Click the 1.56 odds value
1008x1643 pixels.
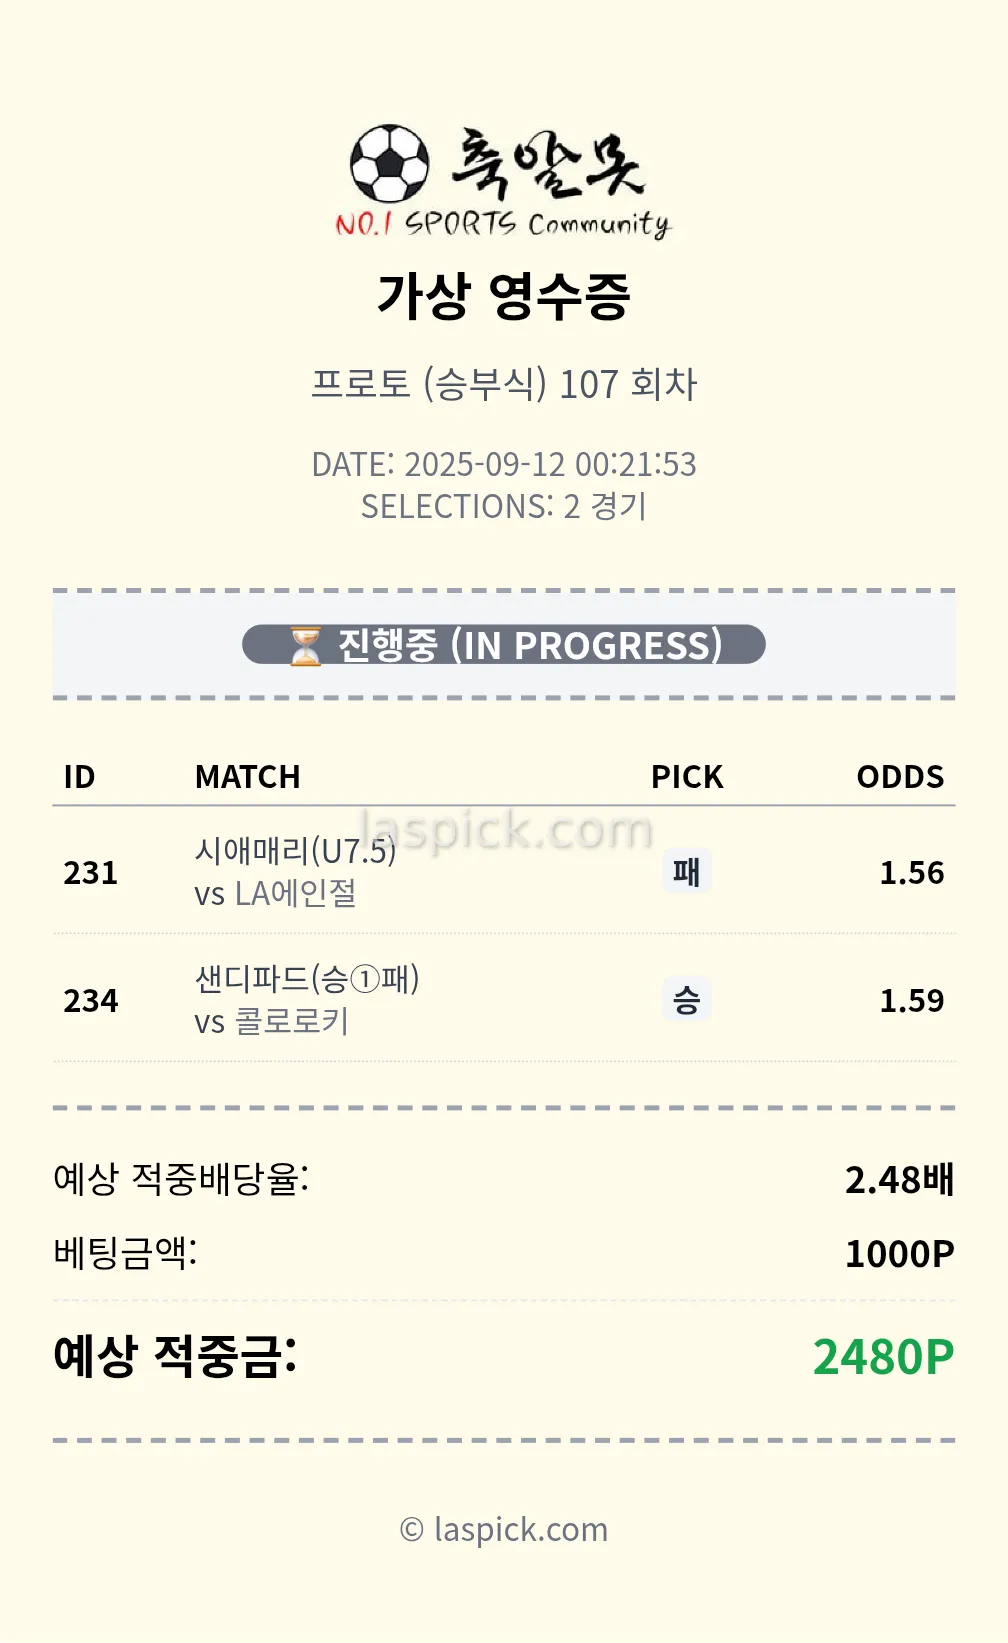pos(911,873)
